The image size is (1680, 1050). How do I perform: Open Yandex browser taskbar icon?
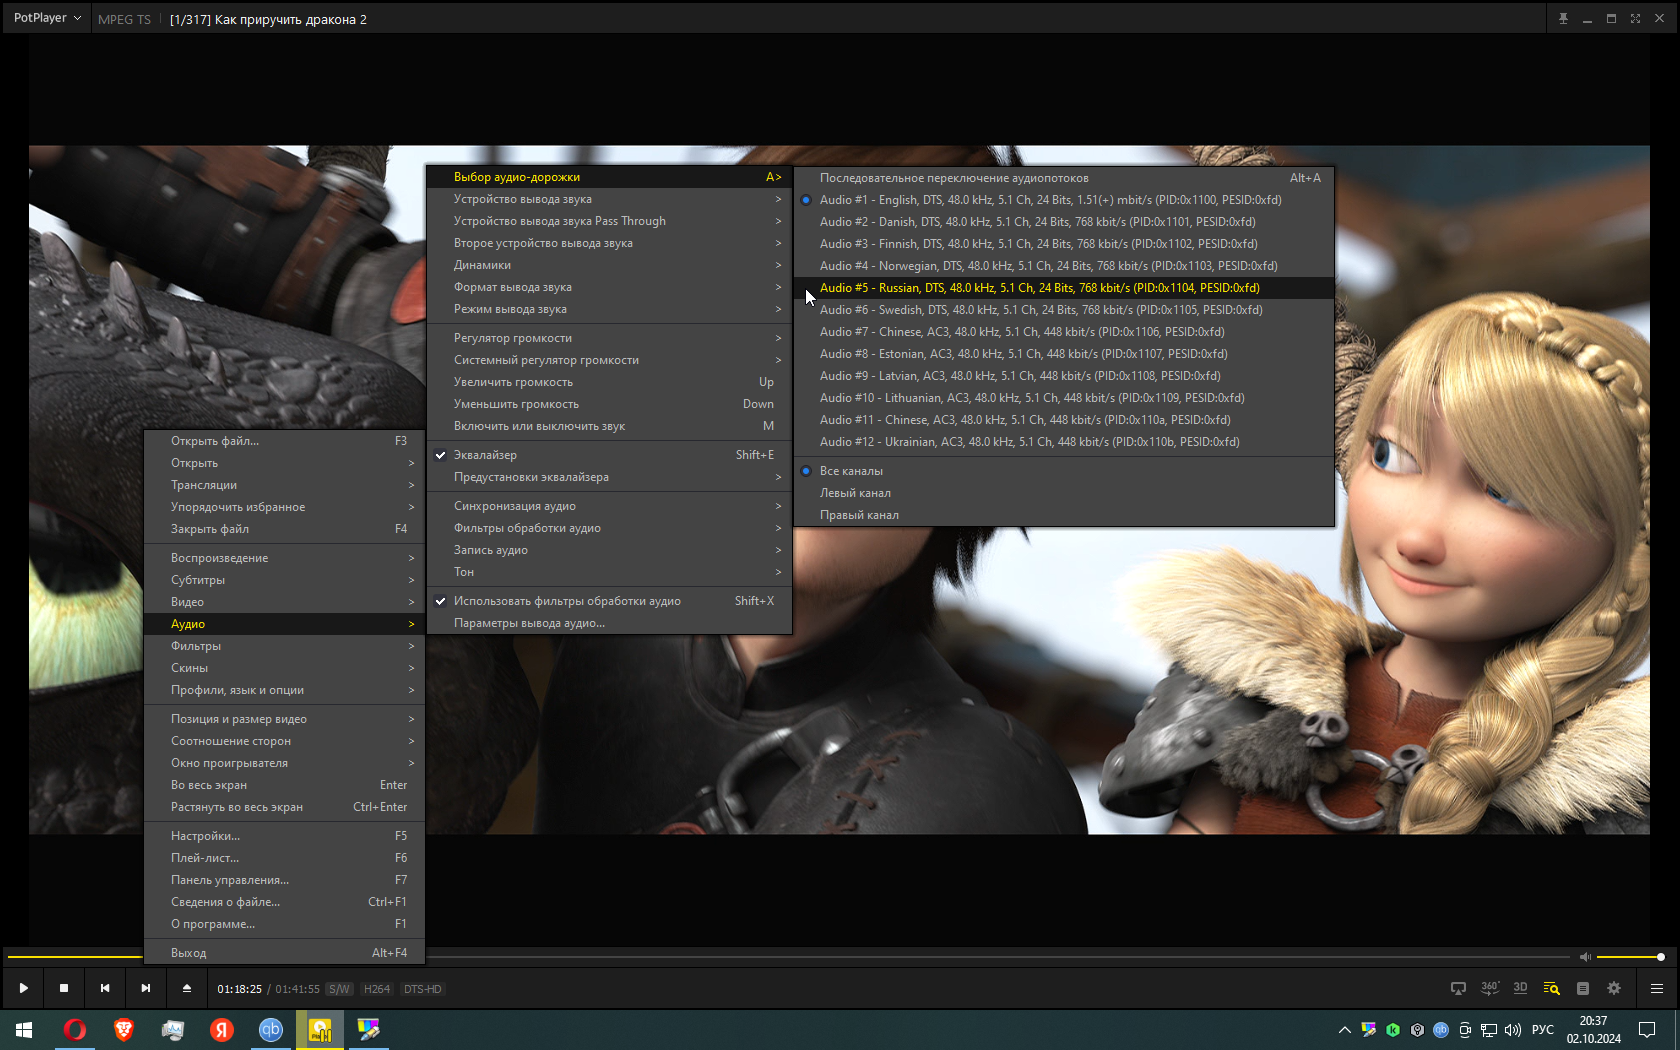221,1030
